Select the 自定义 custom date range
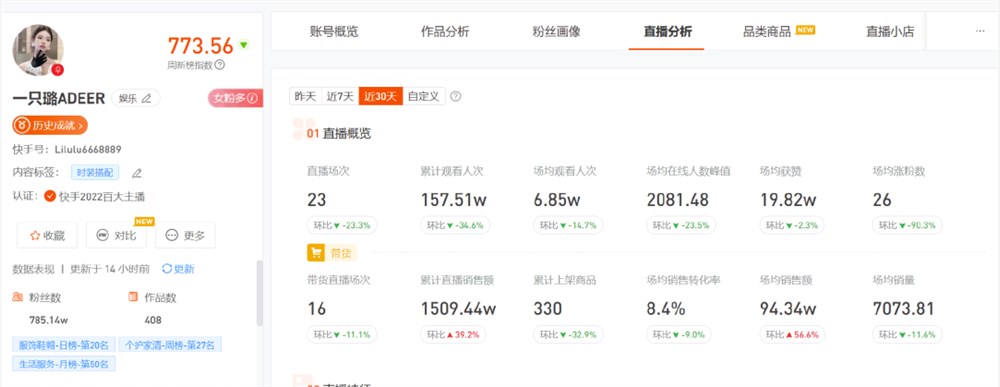 pyautogui.click(x=423, y=97)
